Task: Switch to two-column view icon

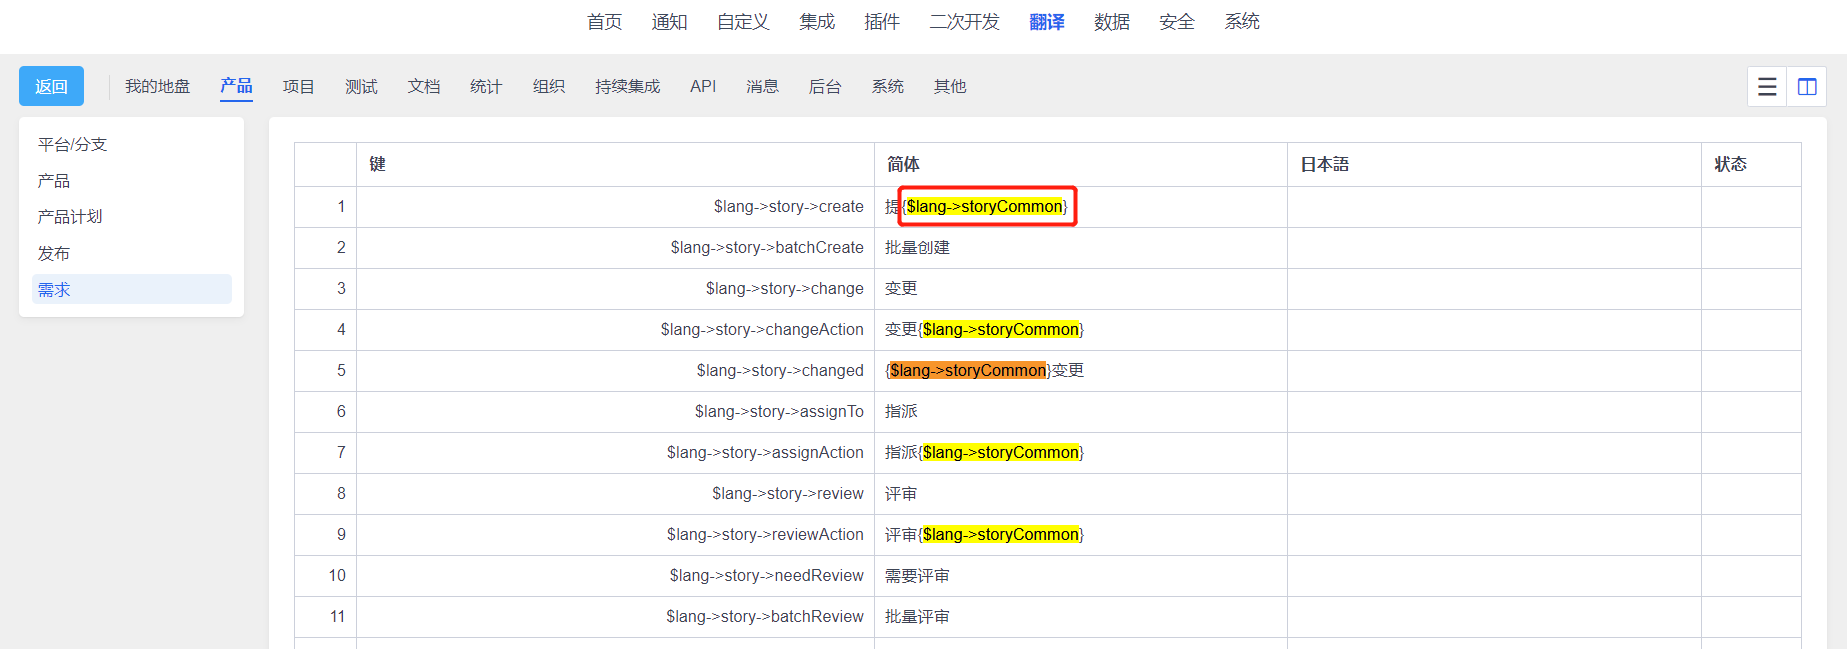Action: click(1807, 87)
